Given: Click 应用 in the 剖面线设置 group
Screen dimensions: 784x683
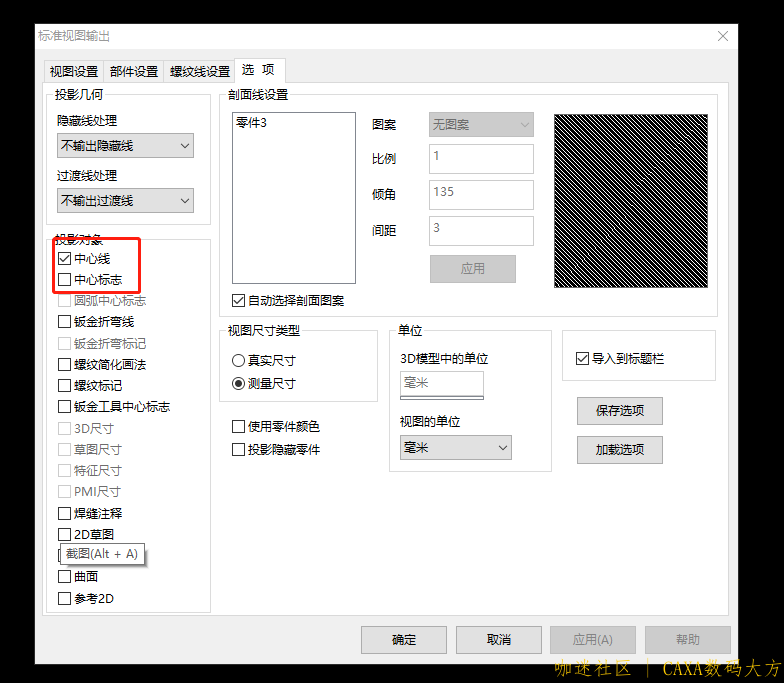Looking at the screenshot, I should 472,269.
